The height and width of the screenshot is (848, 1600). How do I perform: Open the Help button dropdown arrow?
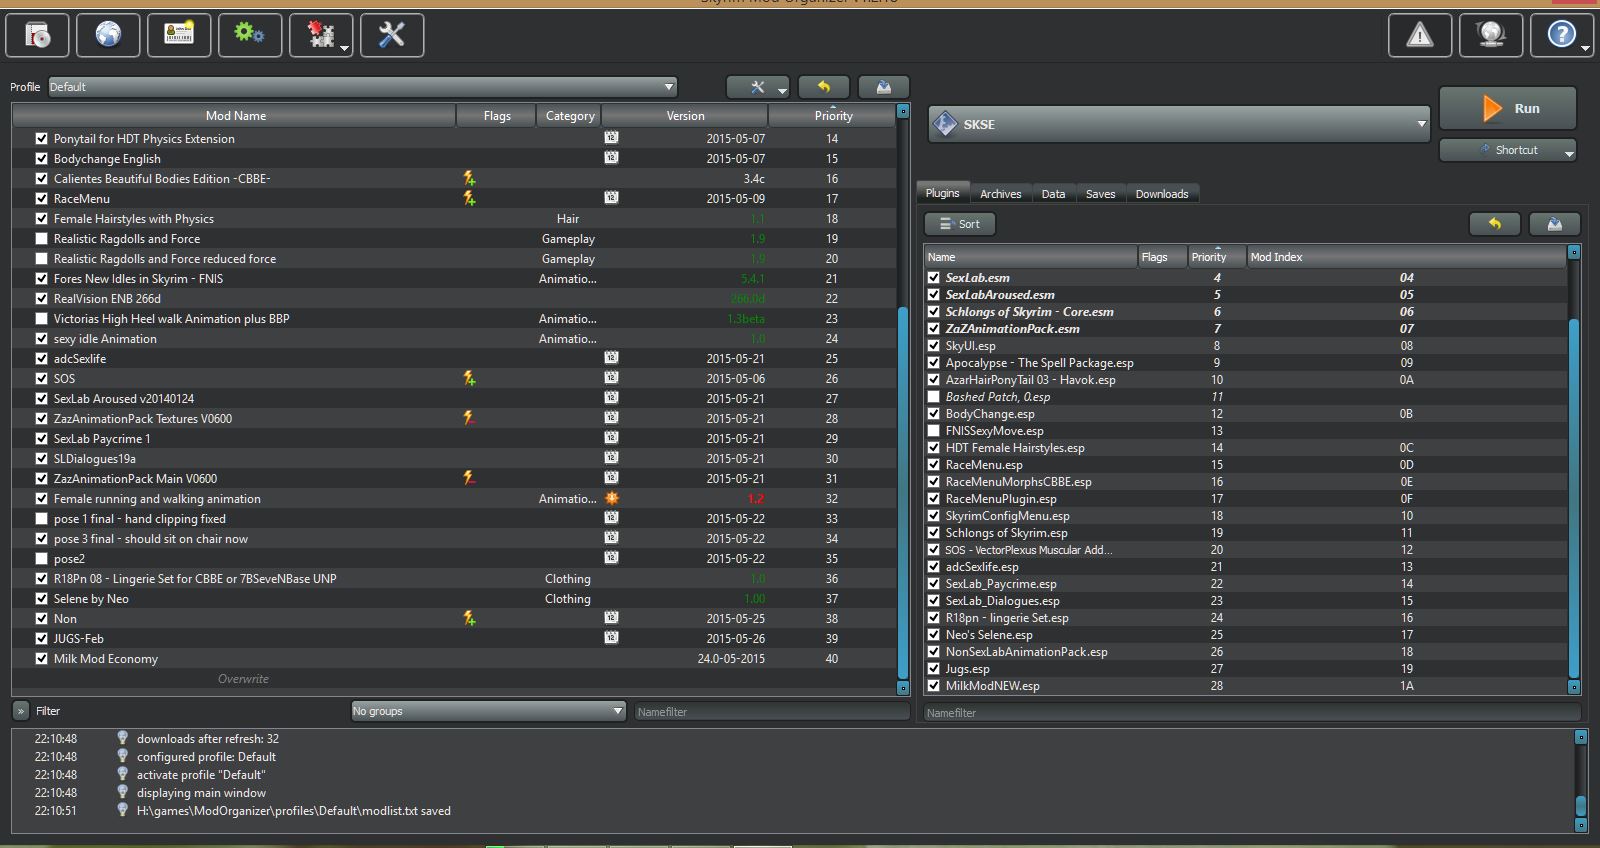tap(1585, 46)
